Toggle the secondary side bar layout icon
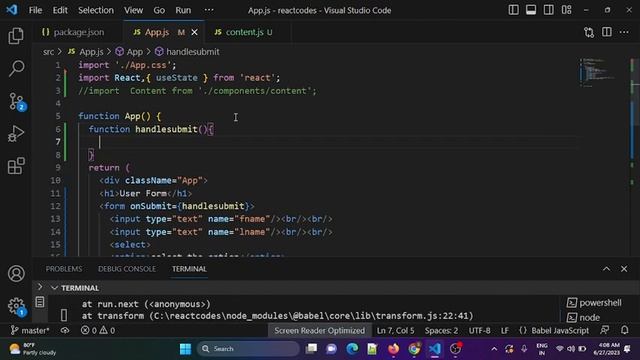The width and height of the screenshot is (640, 360). coord(549,10)
